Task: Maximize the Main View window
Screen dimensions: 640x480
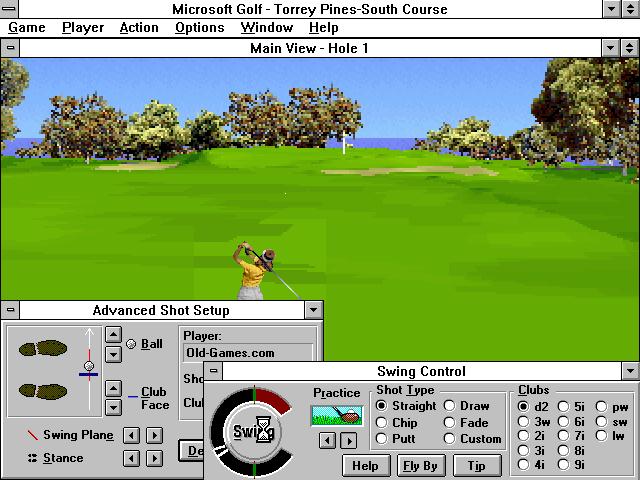Action: point(630,48)
